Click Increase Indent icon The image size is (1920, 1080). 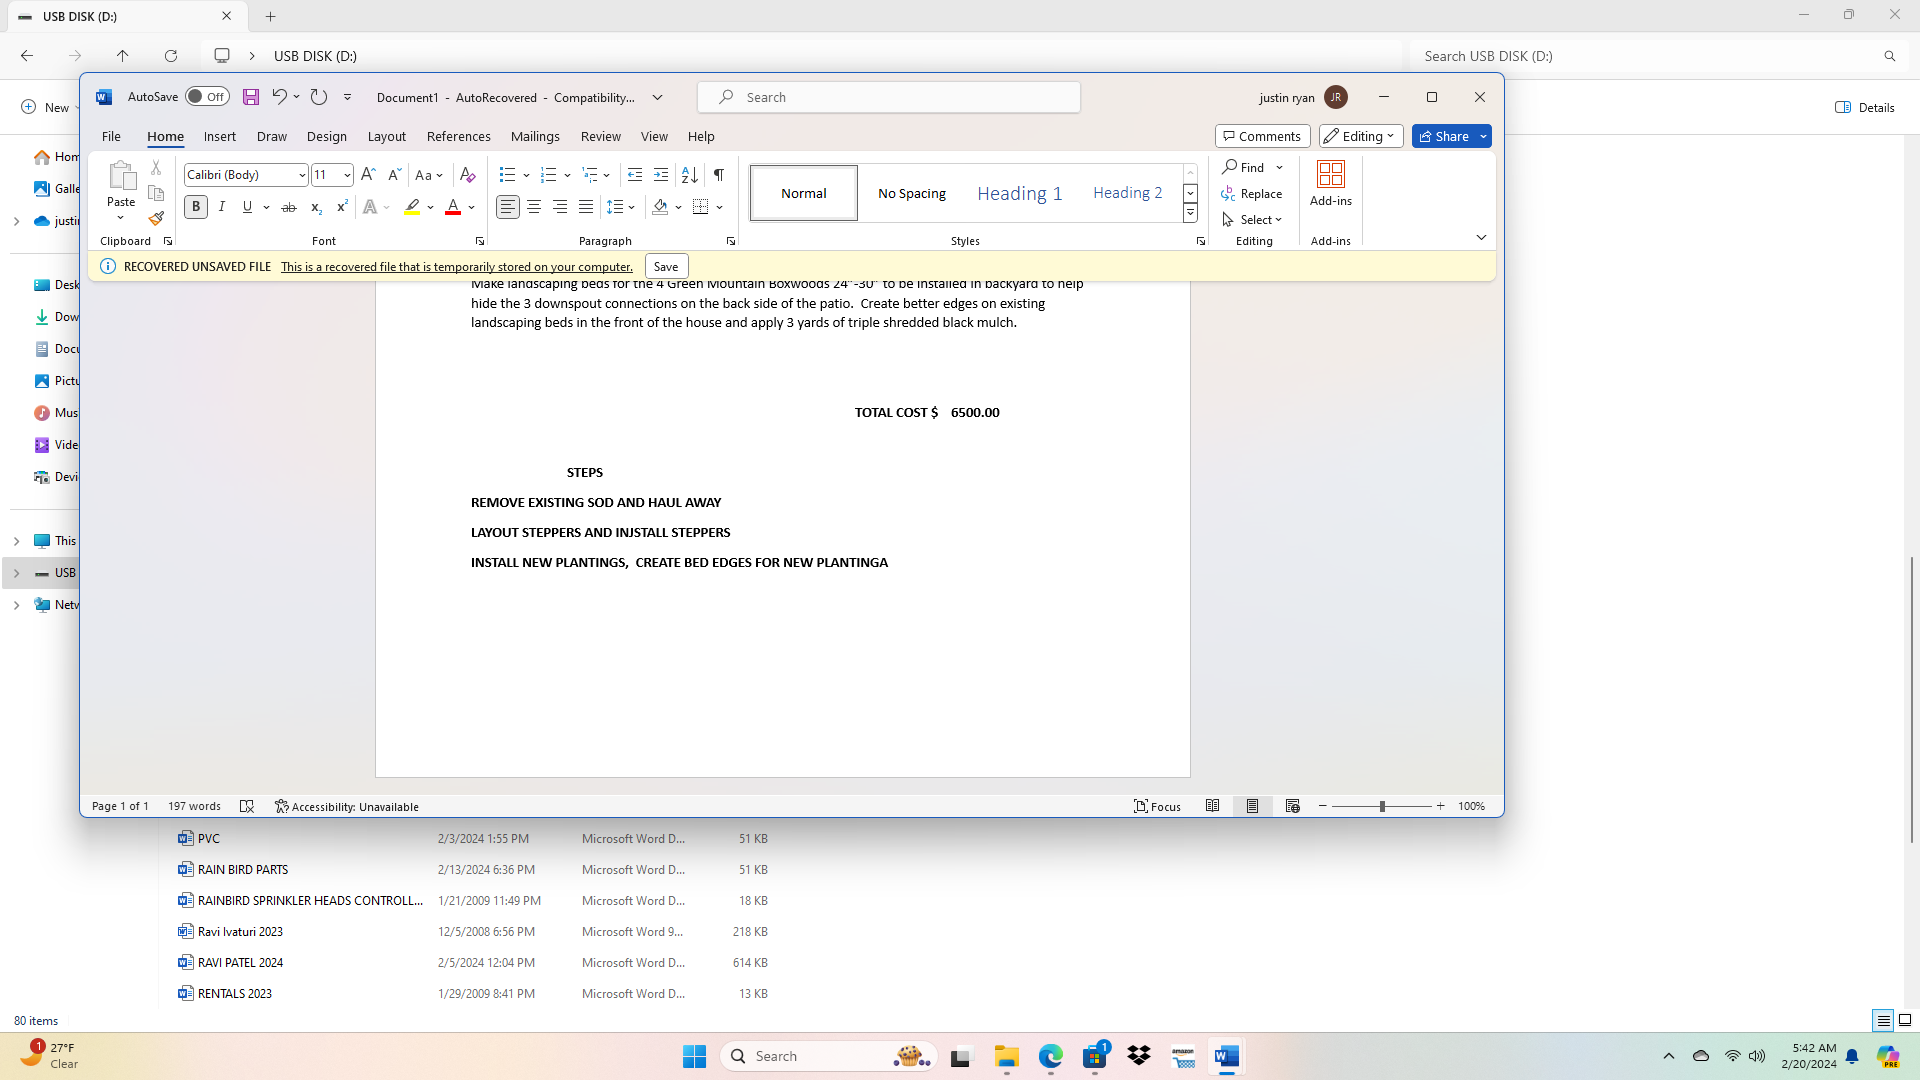[661, 175]
